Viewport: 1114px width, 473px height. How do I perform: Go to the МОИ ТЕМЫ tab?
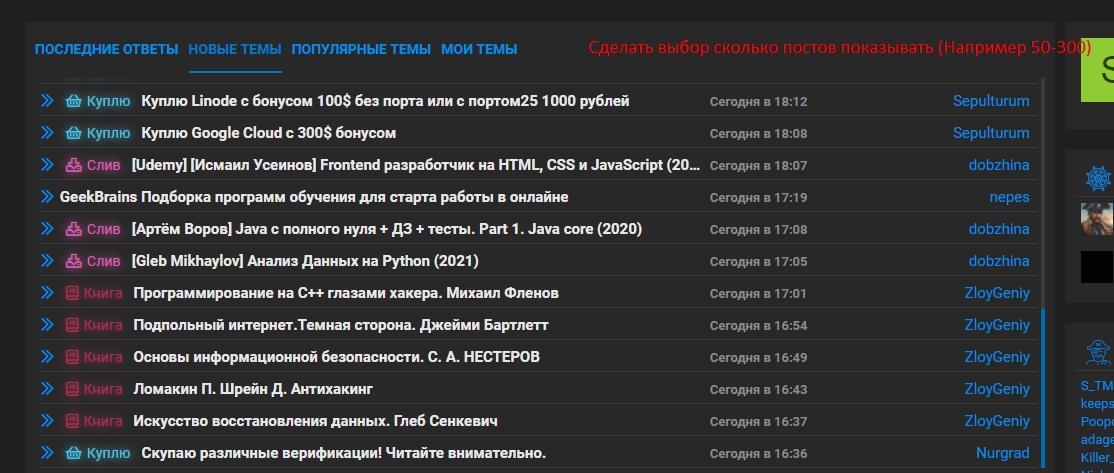pos(479,49)
